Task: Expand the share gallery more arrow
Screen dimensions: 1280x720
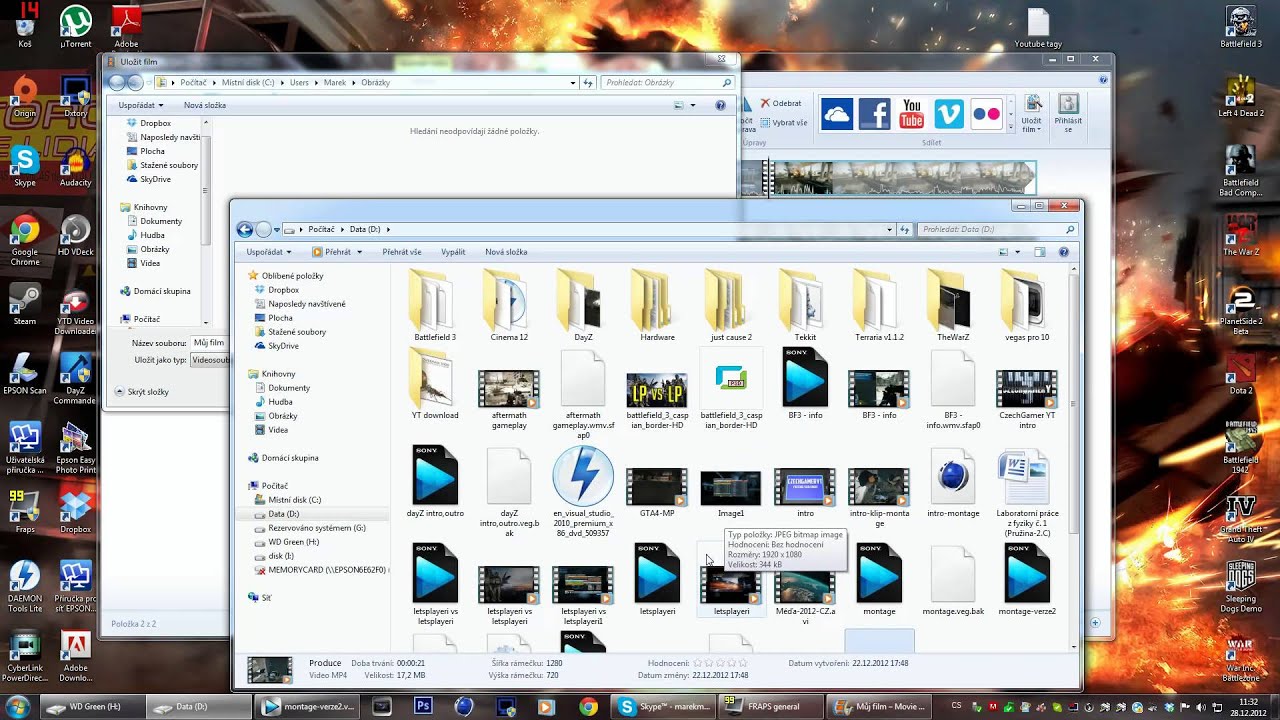Action: (x=1011, y=127)
